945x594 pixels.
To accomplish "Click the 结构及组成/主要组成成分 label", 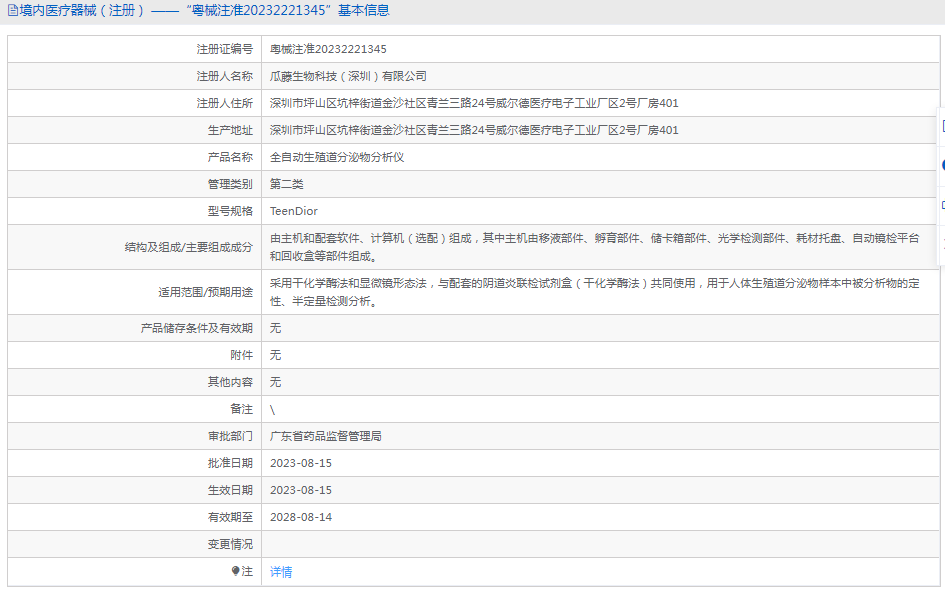I will (x=189, y=247).
